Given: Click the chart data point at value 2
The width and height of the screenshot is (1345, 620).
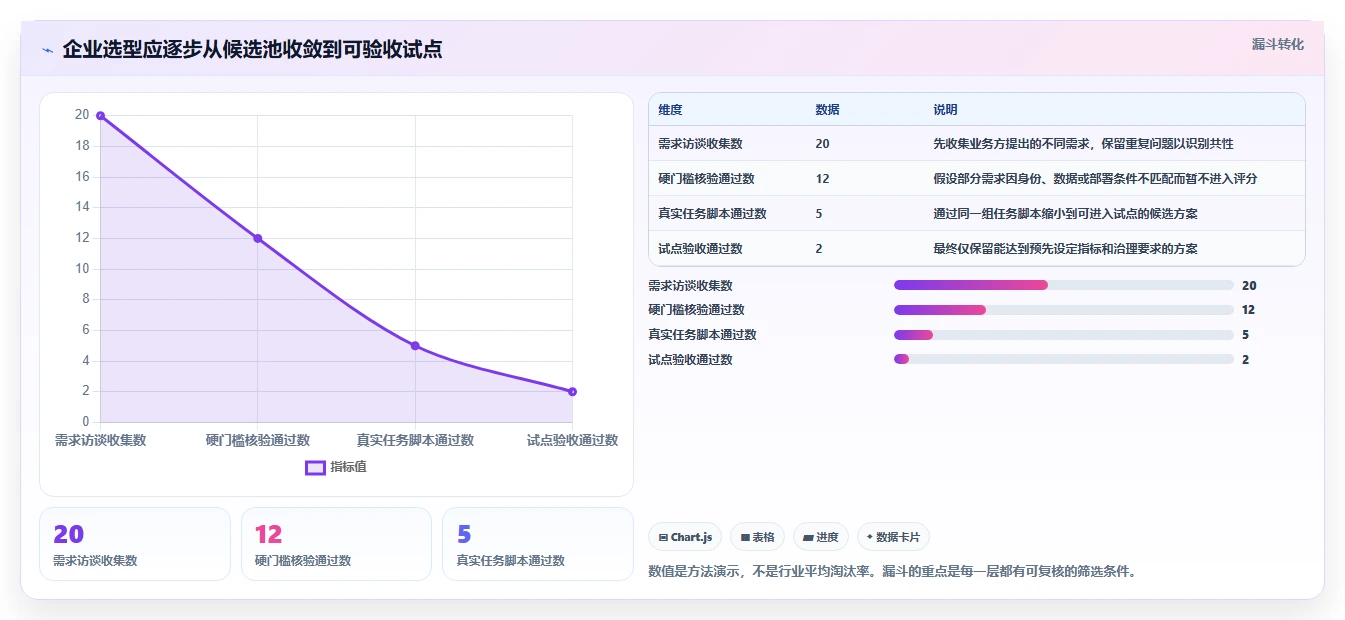Looking at the screenshot, I should [x=572, y=392].
